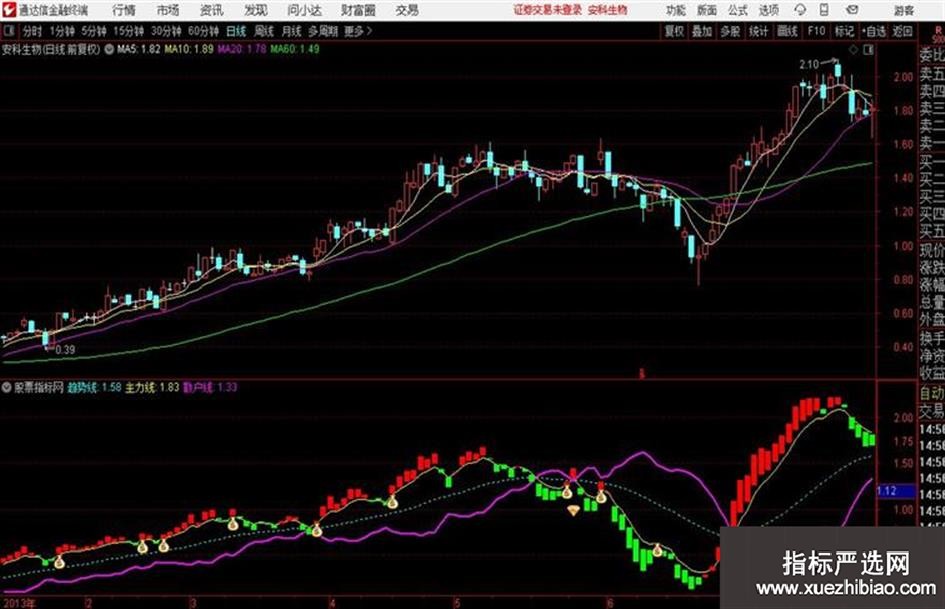Viewport: 945px width, 609px height.
Task: Click the 游客 guest account button
Action: point(904,10)
